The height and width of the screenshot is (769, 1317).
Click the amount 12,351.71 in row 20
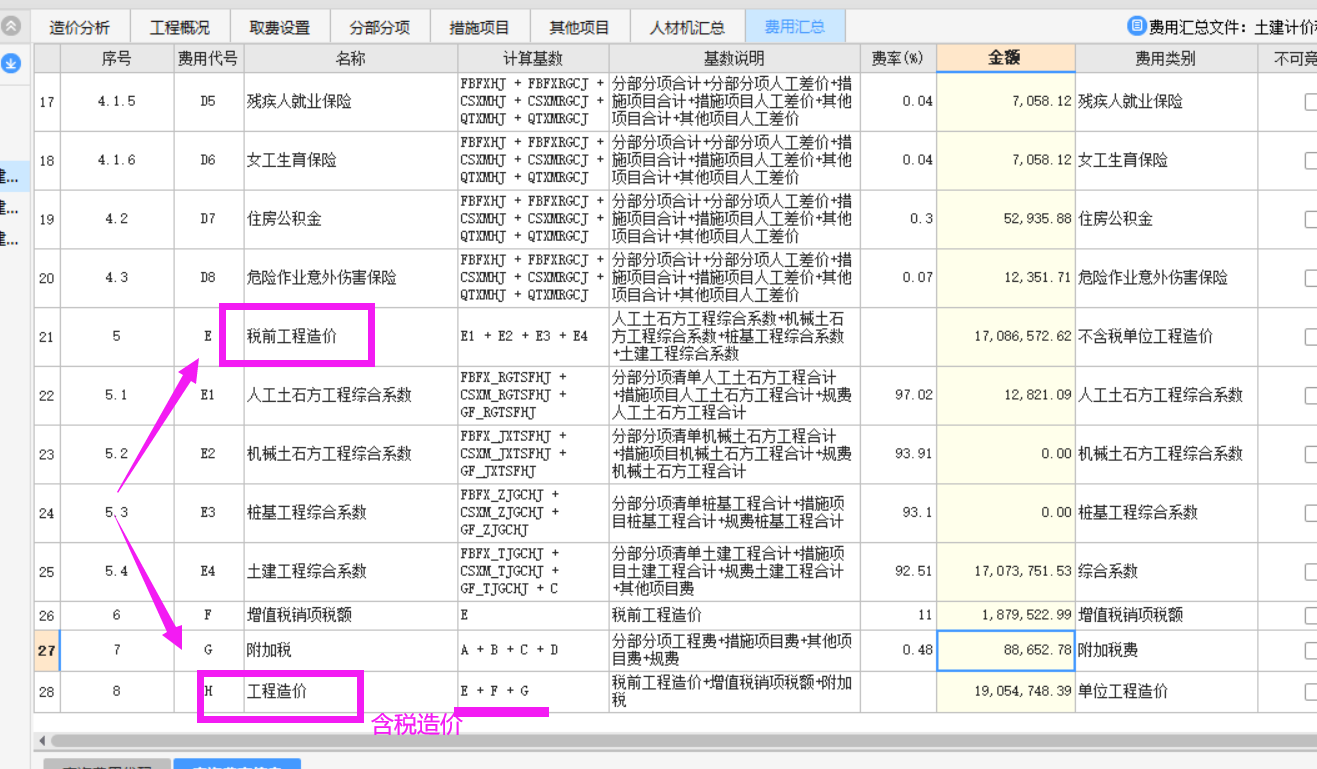click(1006, 278)
